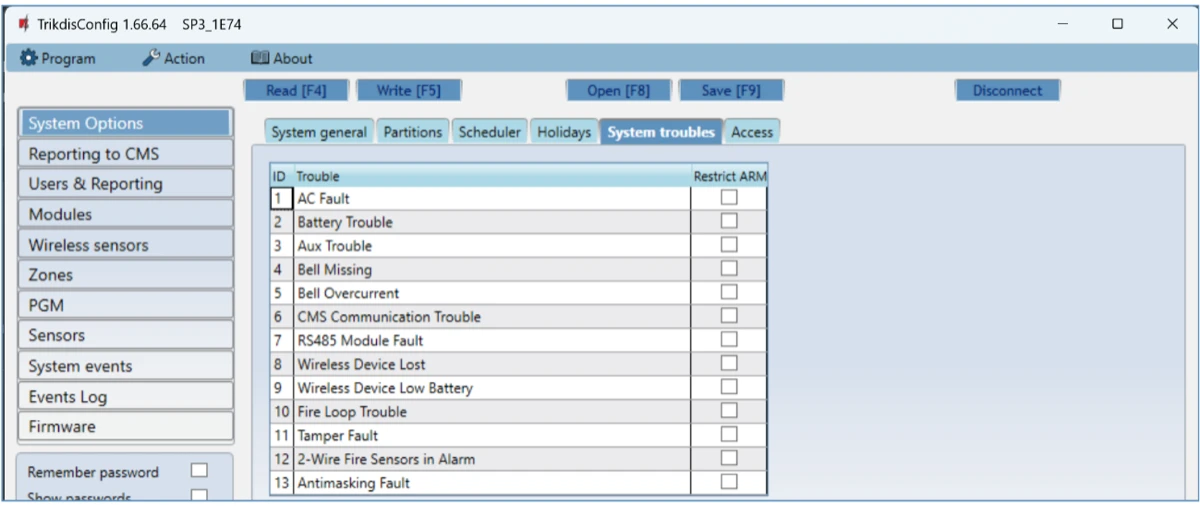This screenshot has width=1200, height=506.
Task: Click the TrikdisConfig app icon in title bar
Action: coord(23,23)
